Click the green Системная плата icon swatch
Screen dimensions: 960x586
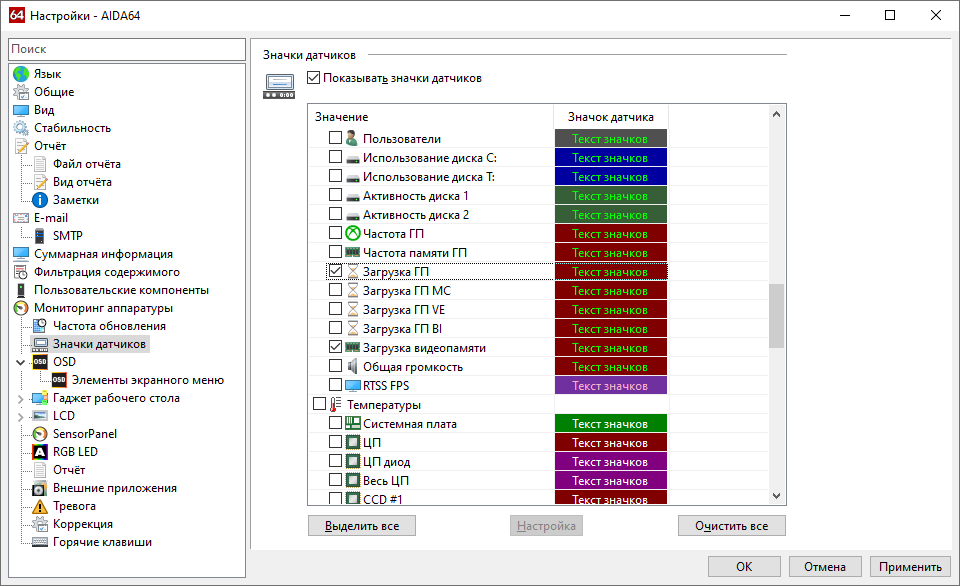click(610, 424)
